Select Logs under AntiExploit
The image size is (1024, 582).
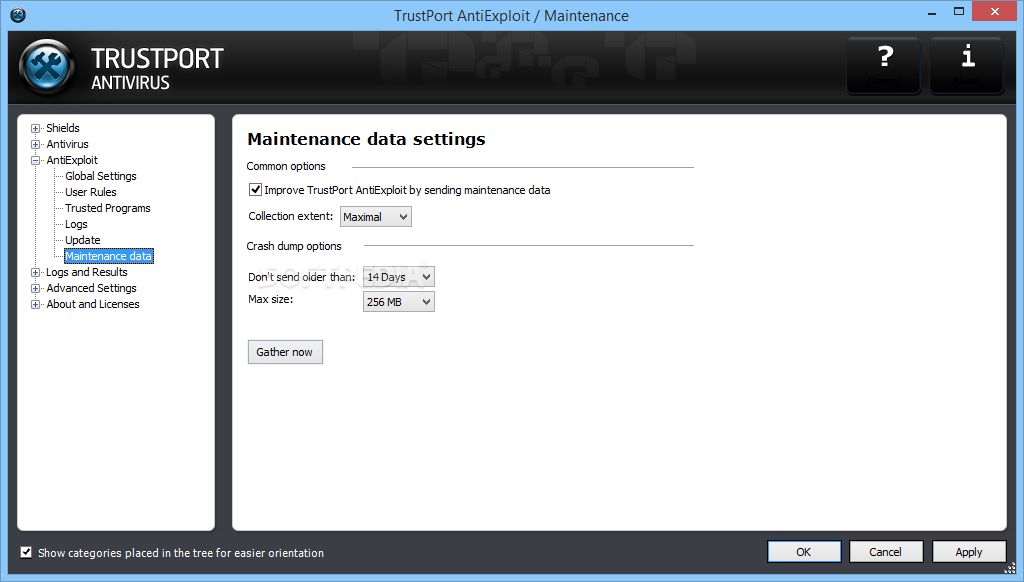pyautogui.click(x=76, y=224)
